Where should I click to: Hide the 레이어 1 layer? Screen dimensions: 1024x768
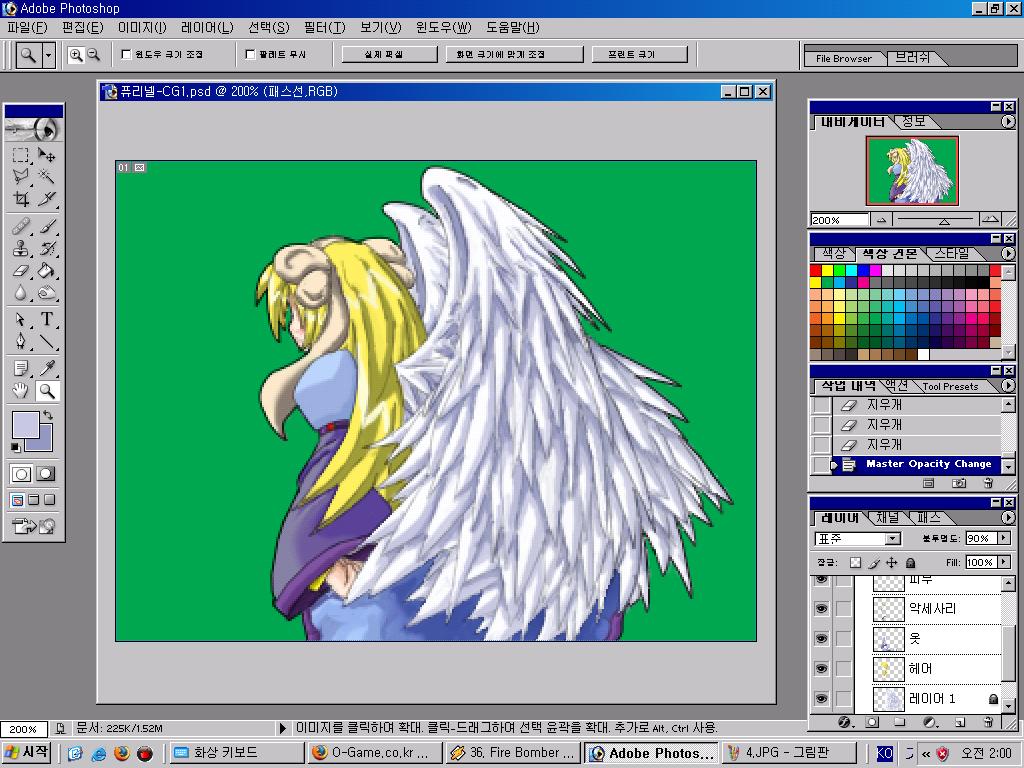coord(822,699)
